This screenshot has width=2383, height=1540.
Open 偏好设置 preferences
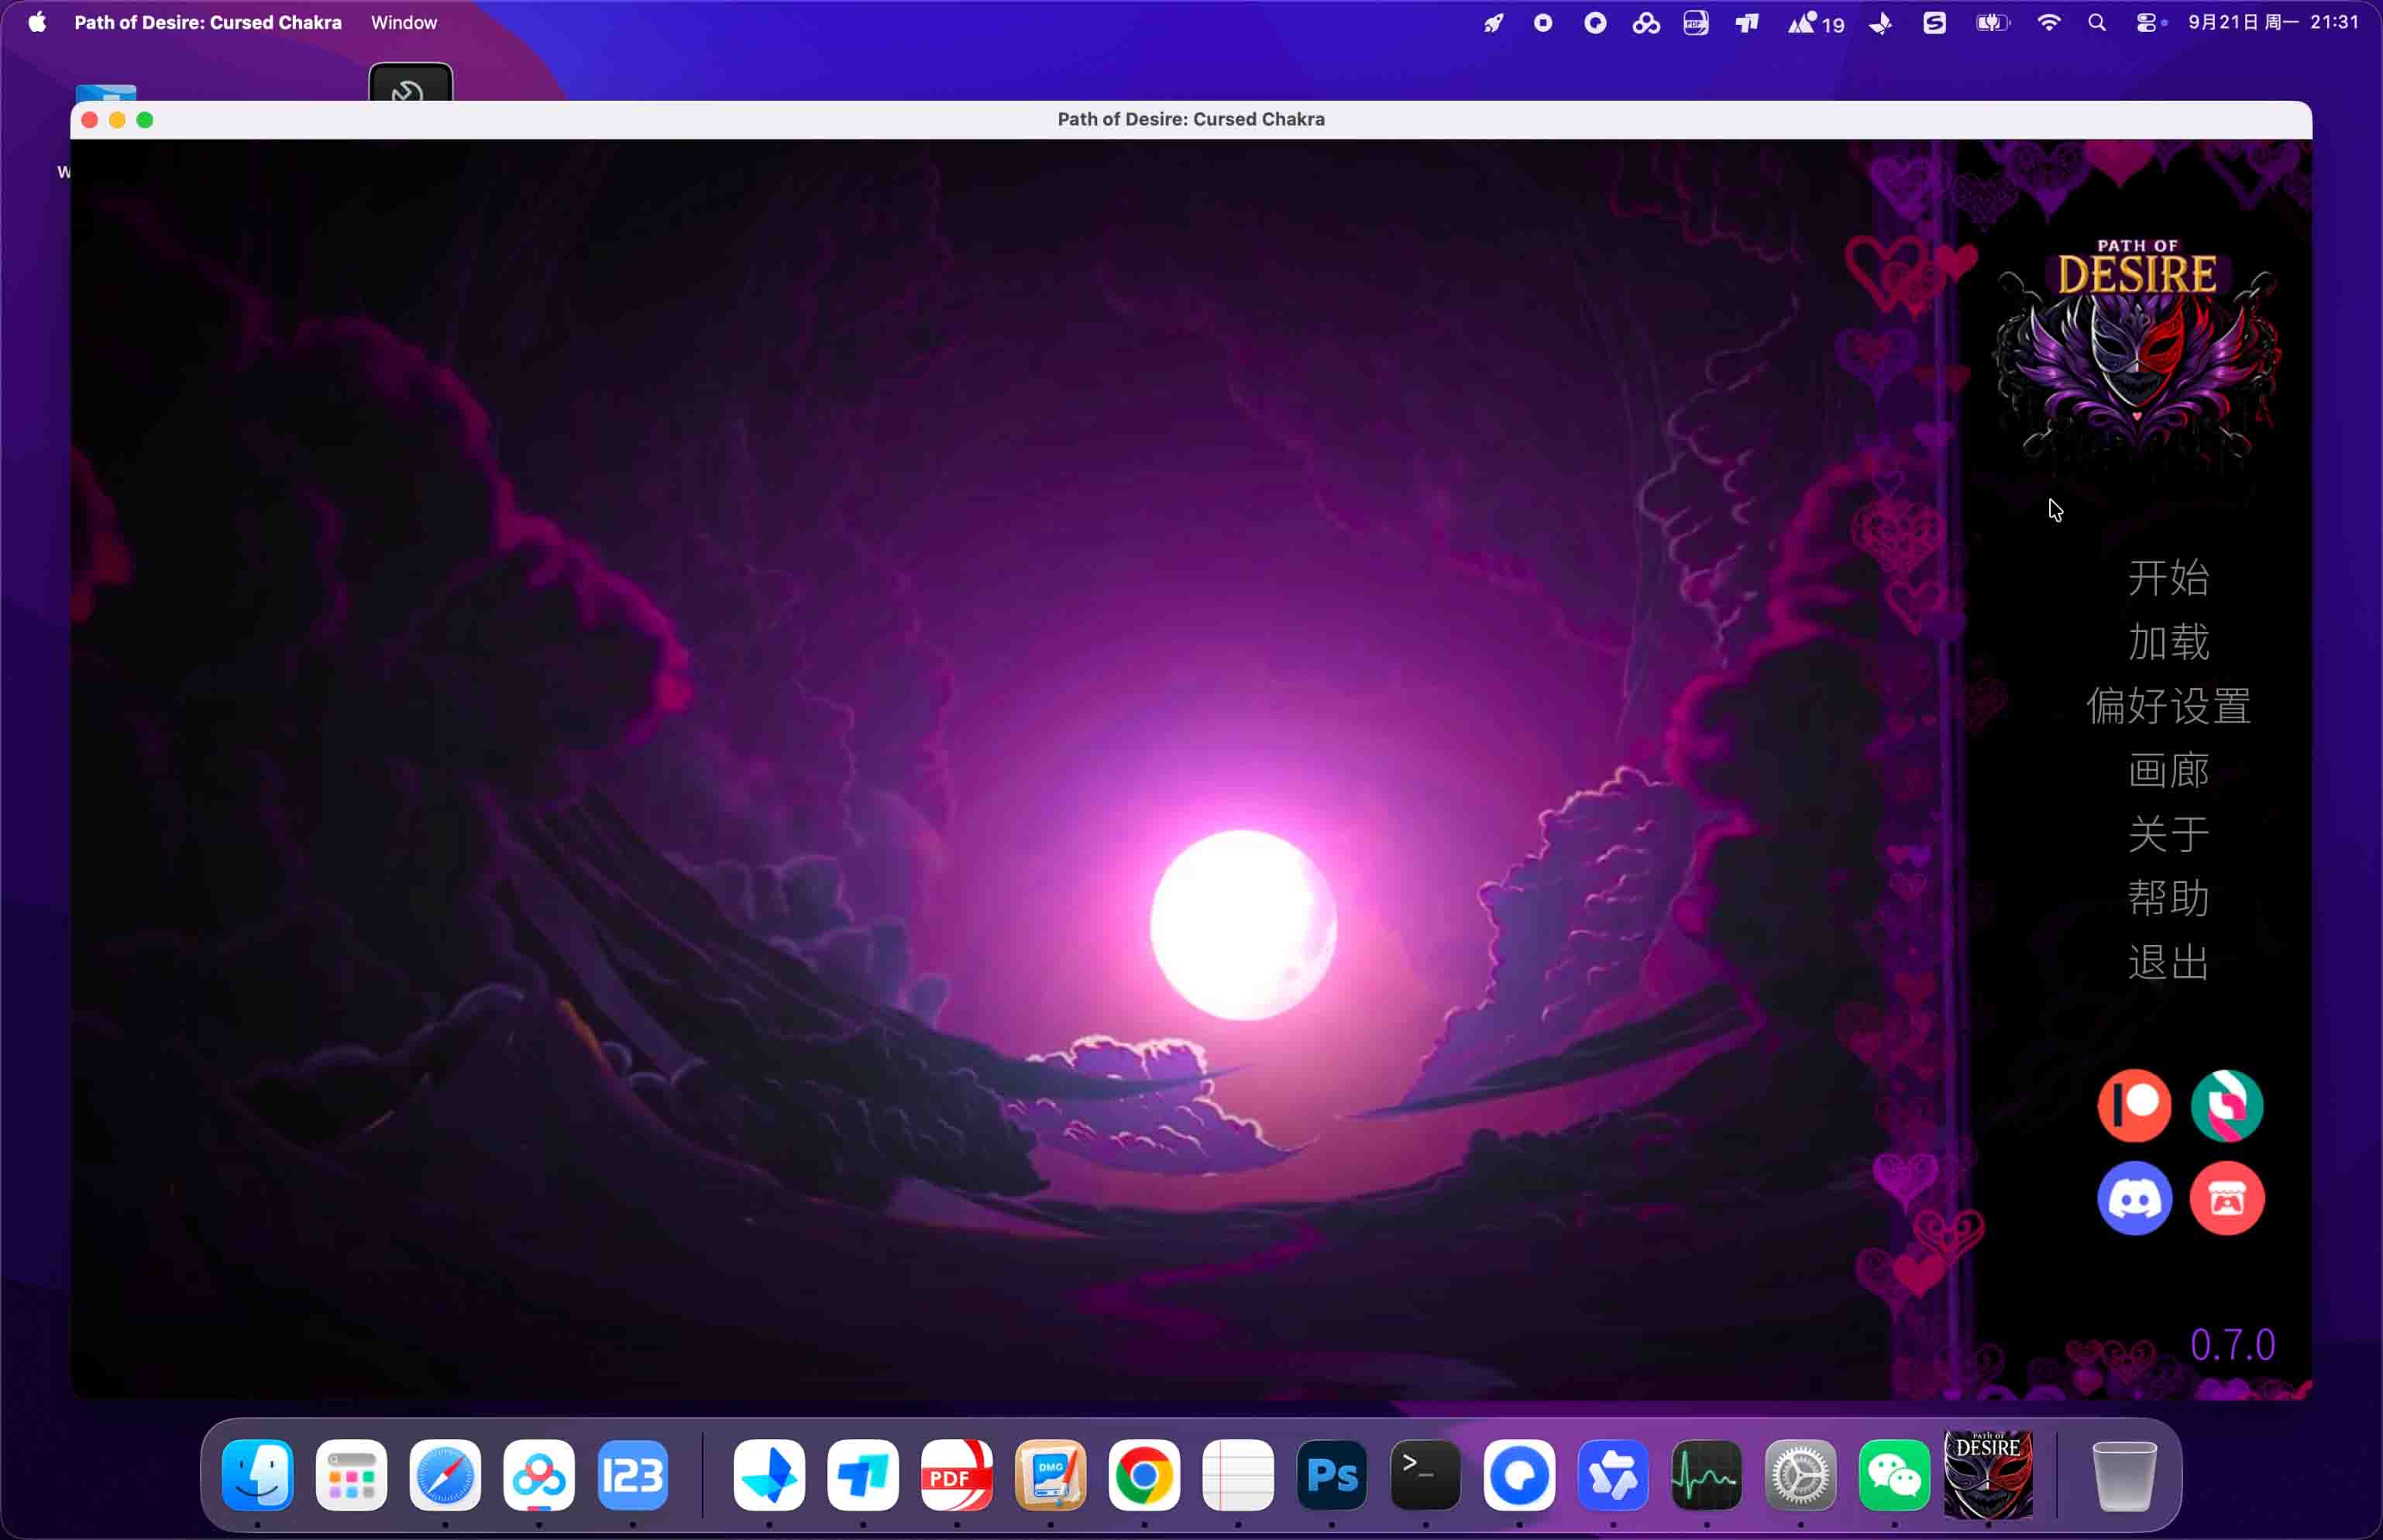pyautogui.click(x=2168, y=705)
